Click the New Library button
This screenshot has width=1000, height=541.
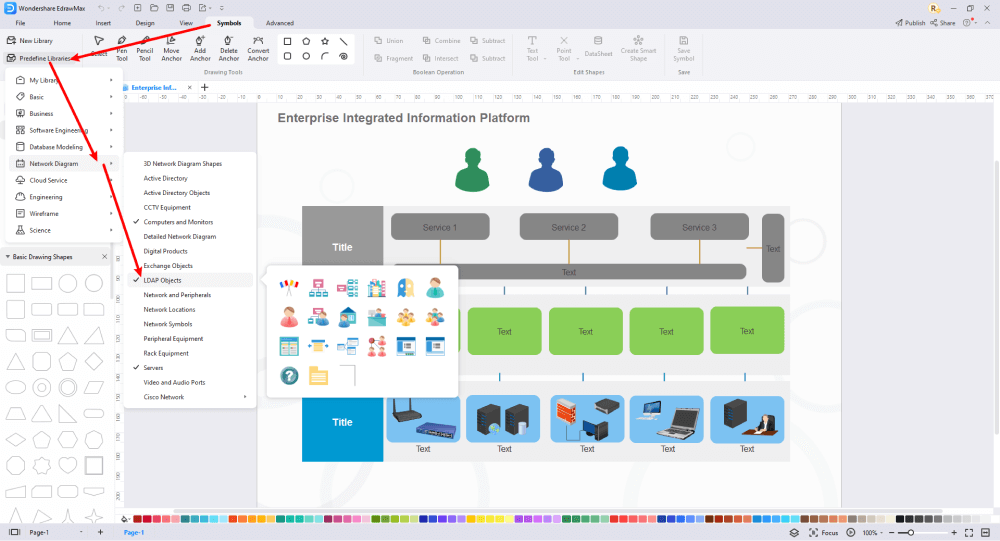point(36,41)
